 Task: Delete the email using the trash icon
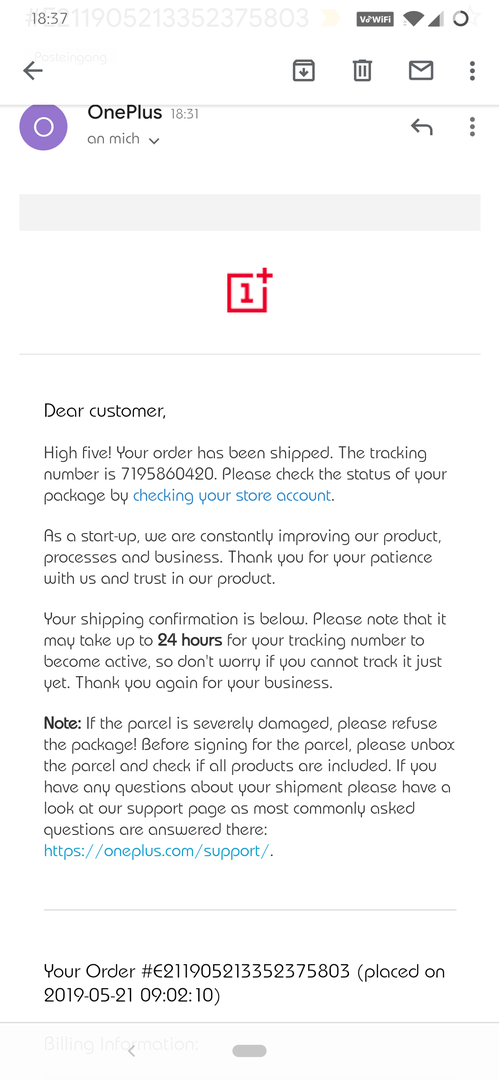pos(363,70)
